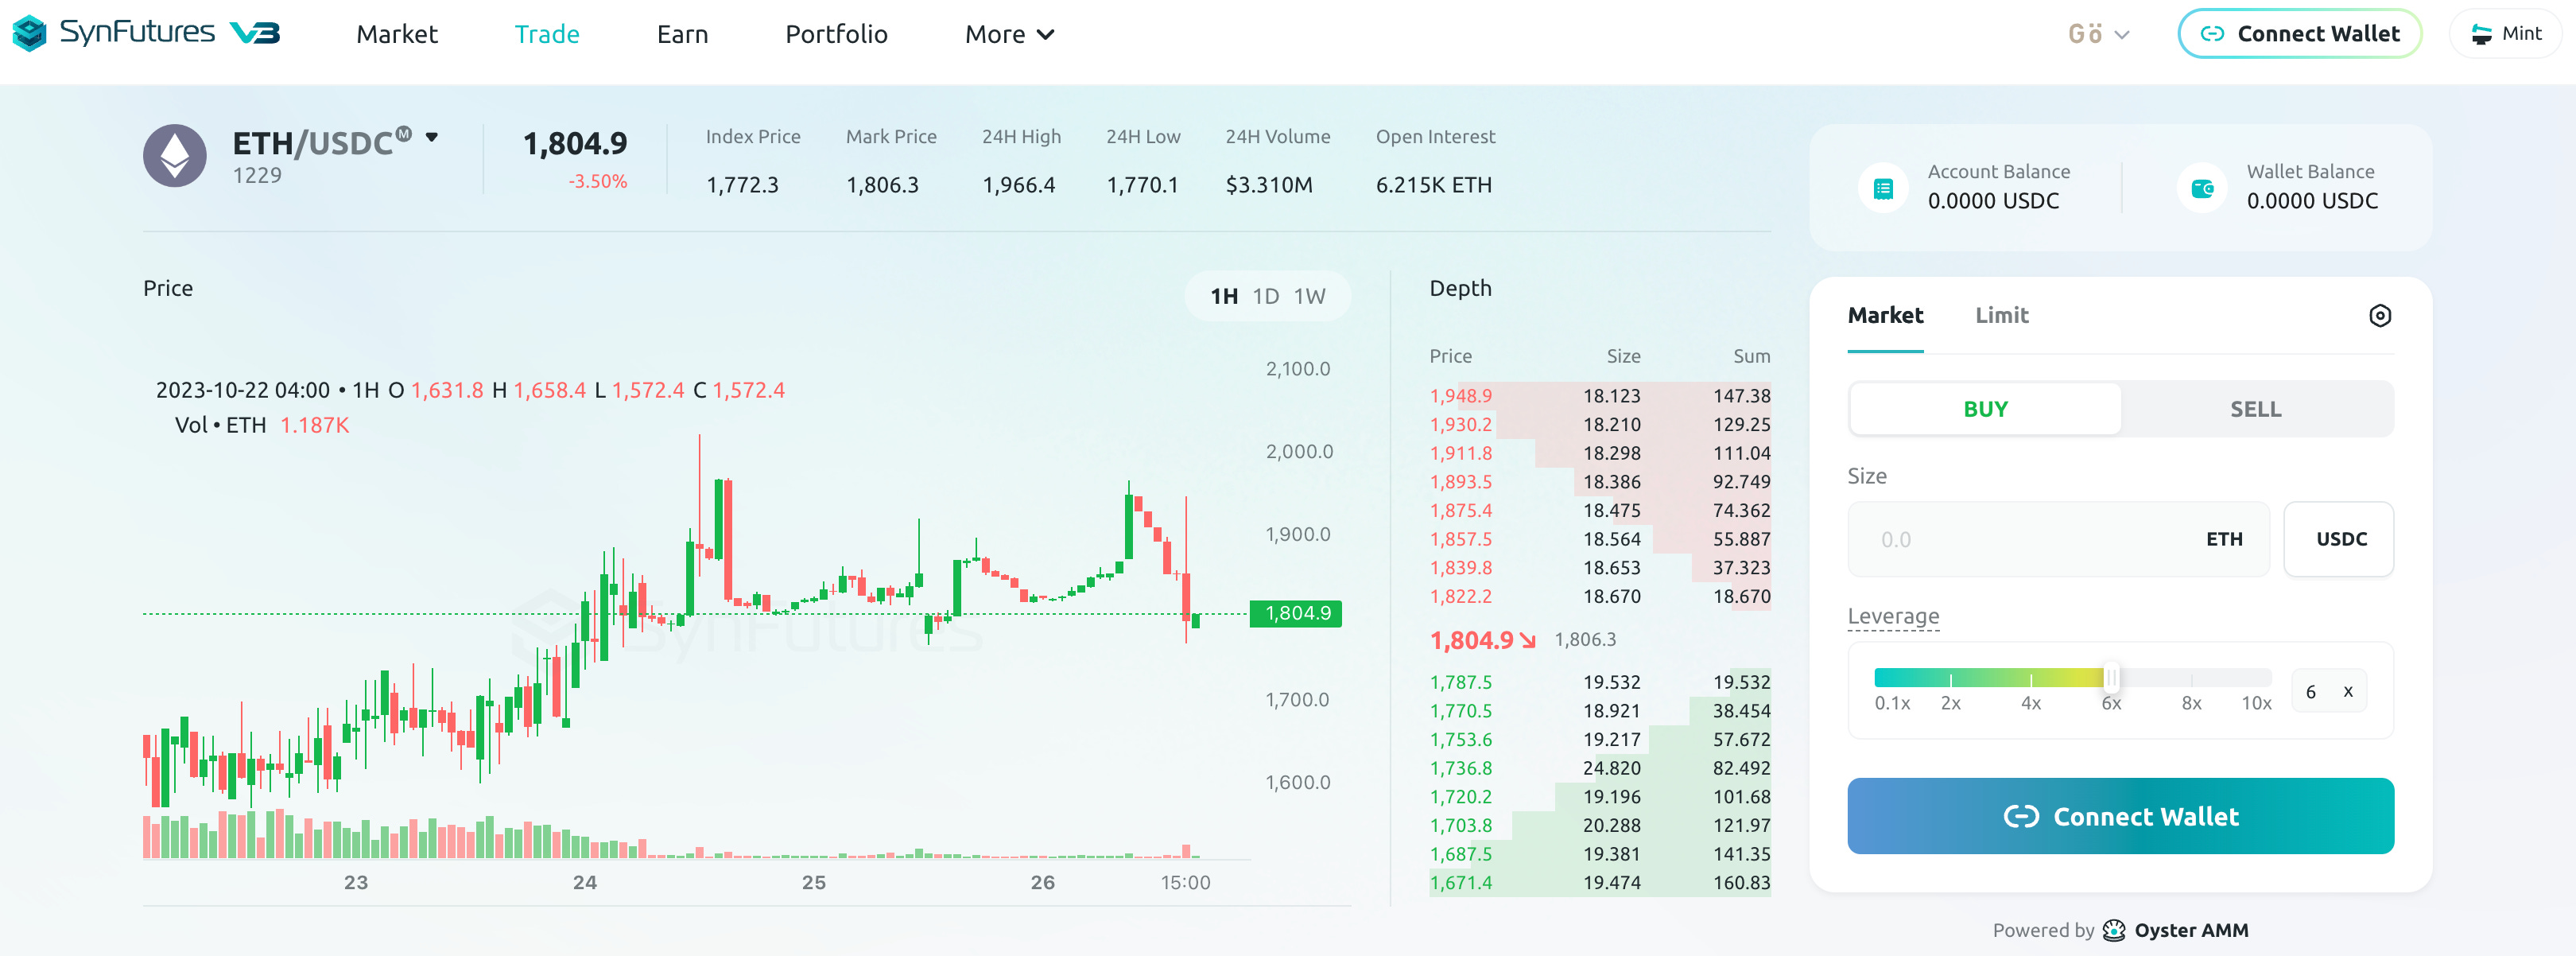Image resolution: width=2576 pixels, height=956 pixels.
Task: Select the BUY side
Action: click(1985, 408)
